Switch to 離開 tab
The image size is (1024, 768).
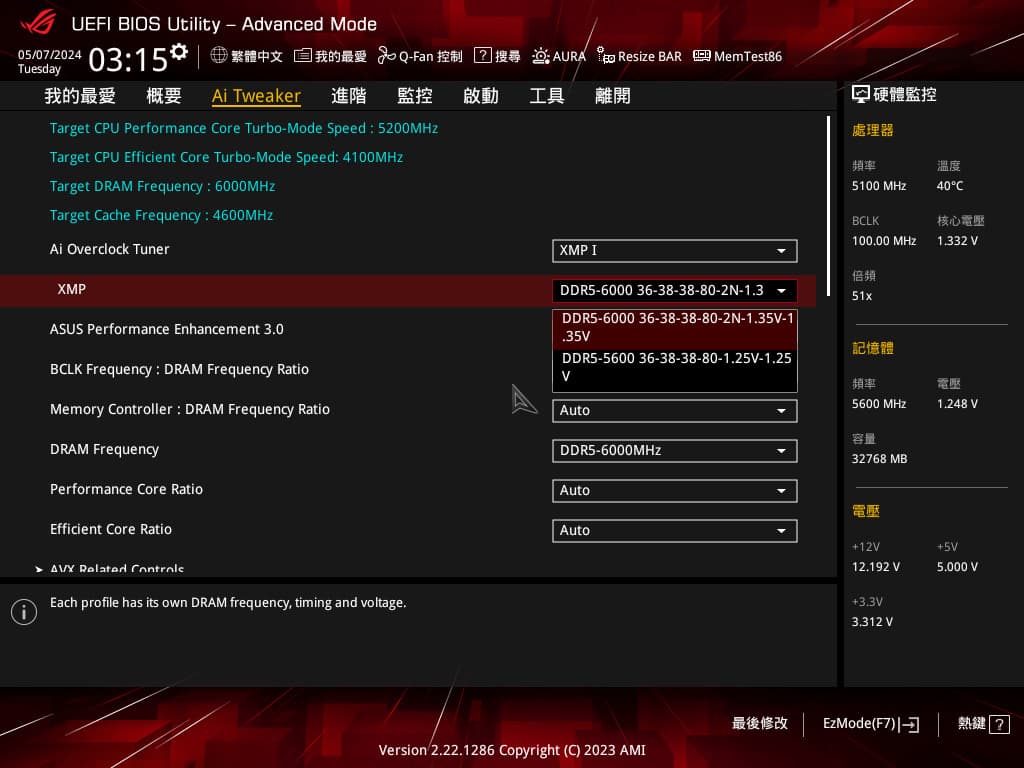(x=613, y=96)
